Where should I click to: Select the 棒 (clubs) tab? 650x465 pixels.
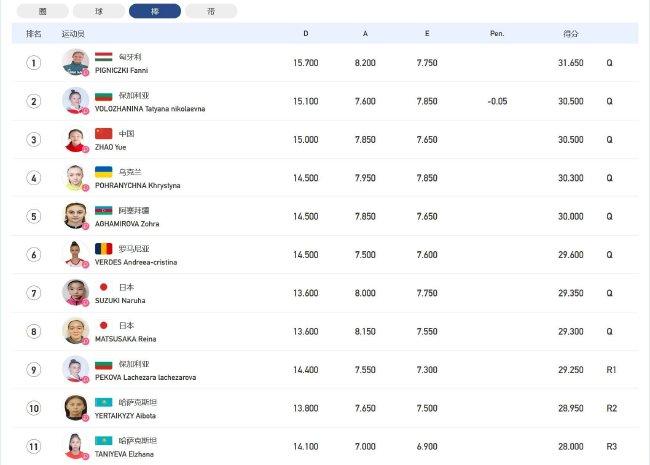pos(155,11)
